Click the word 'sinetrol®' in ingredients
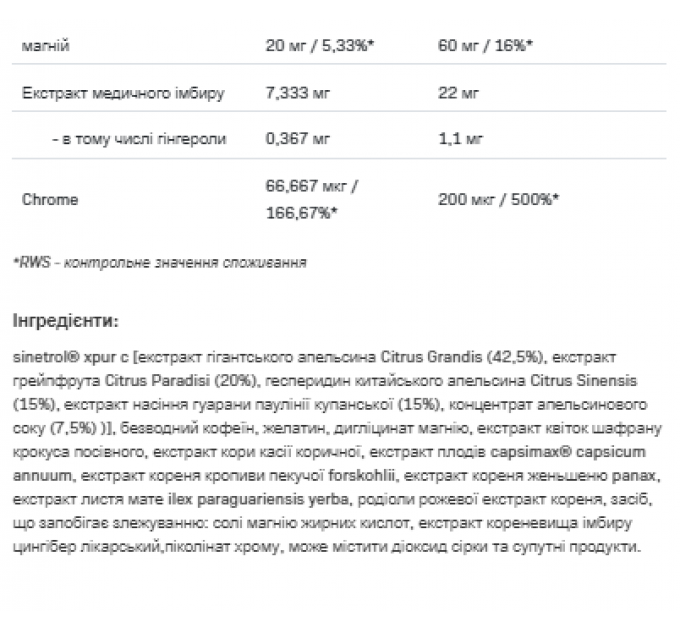 tap(46, 357)
